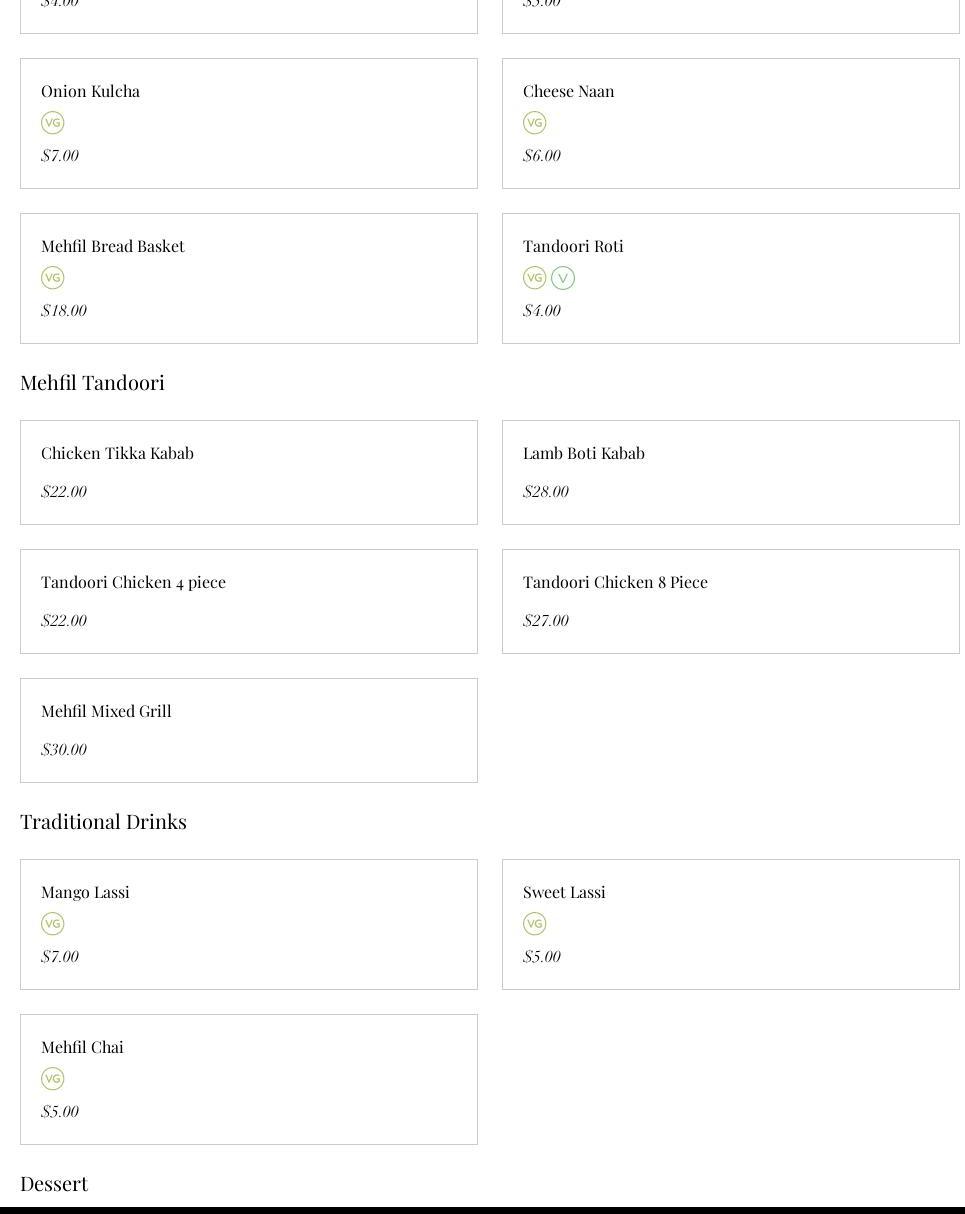Select Tandoori Chicken 8 Piece card
This screenshot has width=965, height=1214.
pos(730,601)
